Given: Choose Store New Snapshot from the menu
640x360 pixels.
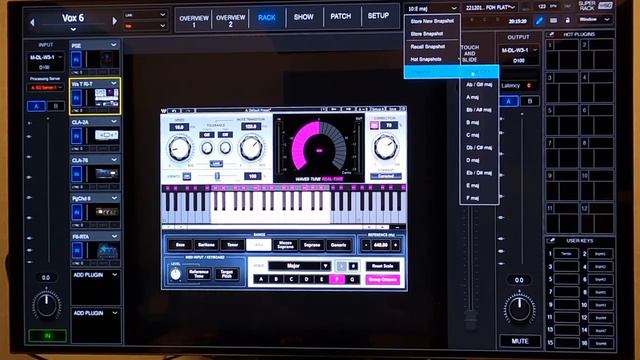Looking at the screenshot, I should pyautogui.click(x=432, y=21).
